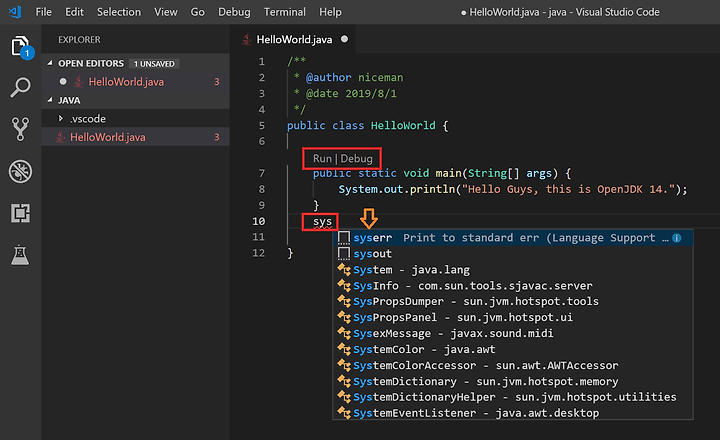
Task: Click line number 10 in gutter
Action: [259, 221]
